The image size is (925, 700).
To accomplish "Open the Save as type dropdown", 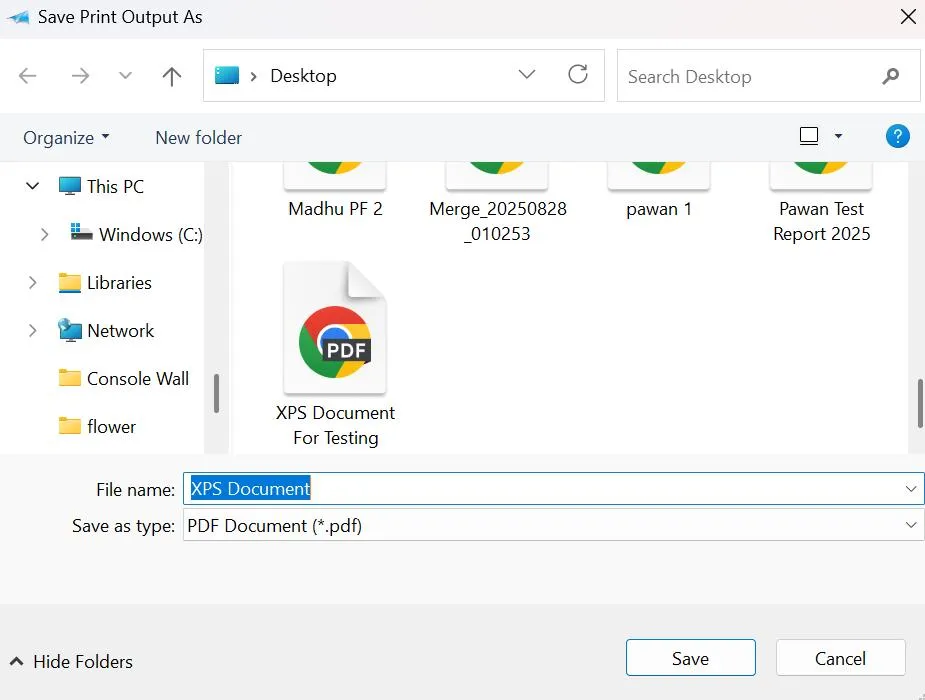I will pos(911,525).
